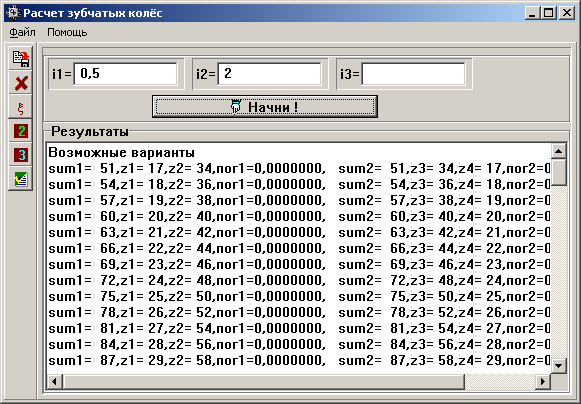Open the Файл menu

(x=22, y=33)
